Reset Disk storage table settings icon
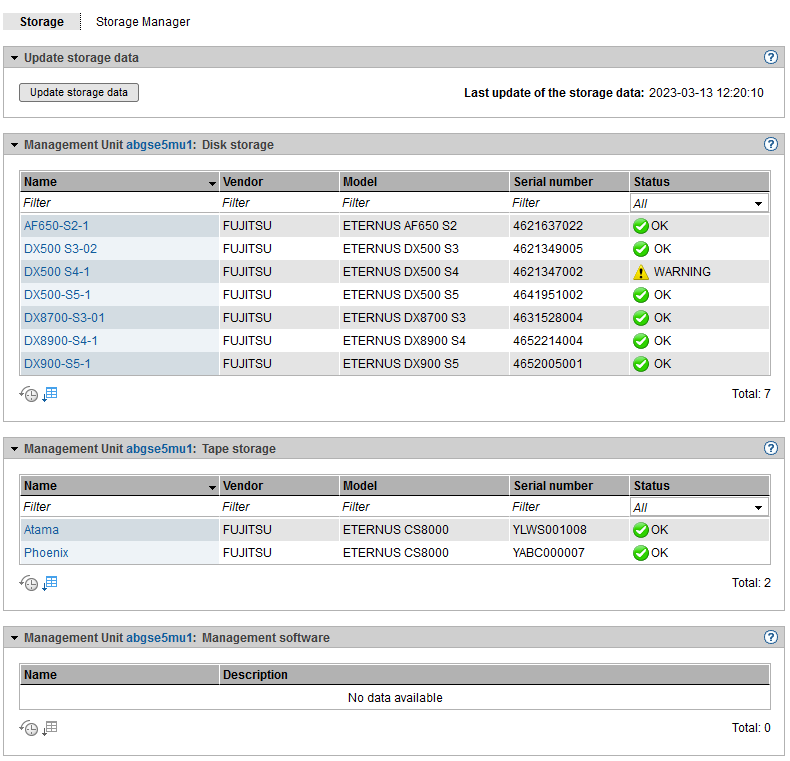This screenshot has width=790, height=761. click(29, 394)
